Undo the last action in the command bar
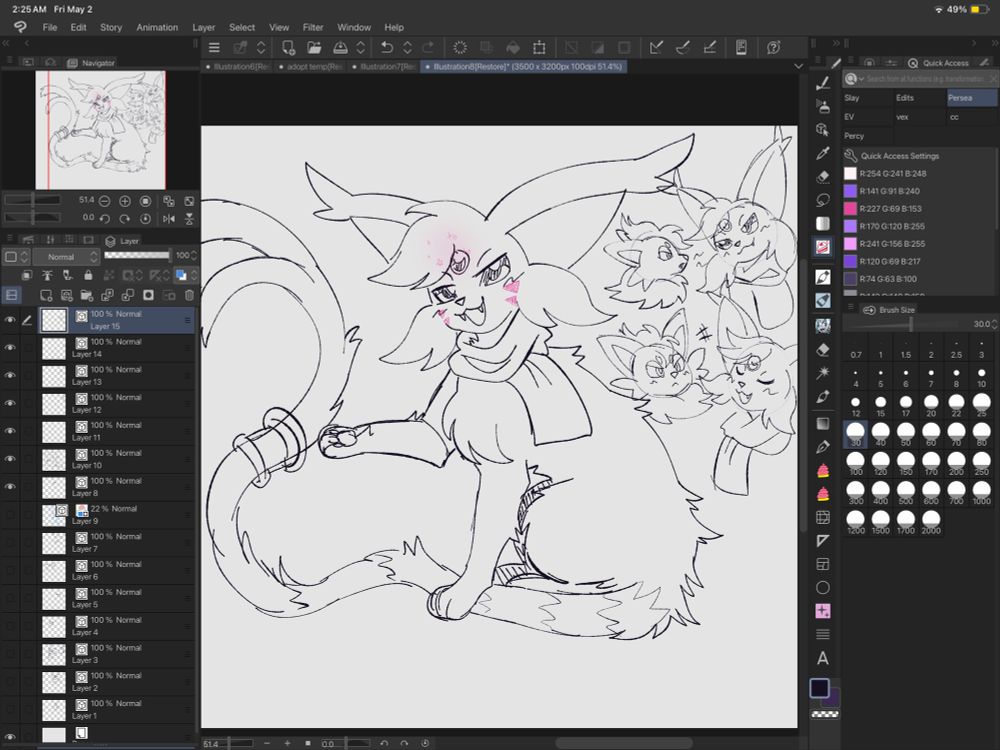The height and width of the screenshot is (750, 1000). click(x=386, y=48)
